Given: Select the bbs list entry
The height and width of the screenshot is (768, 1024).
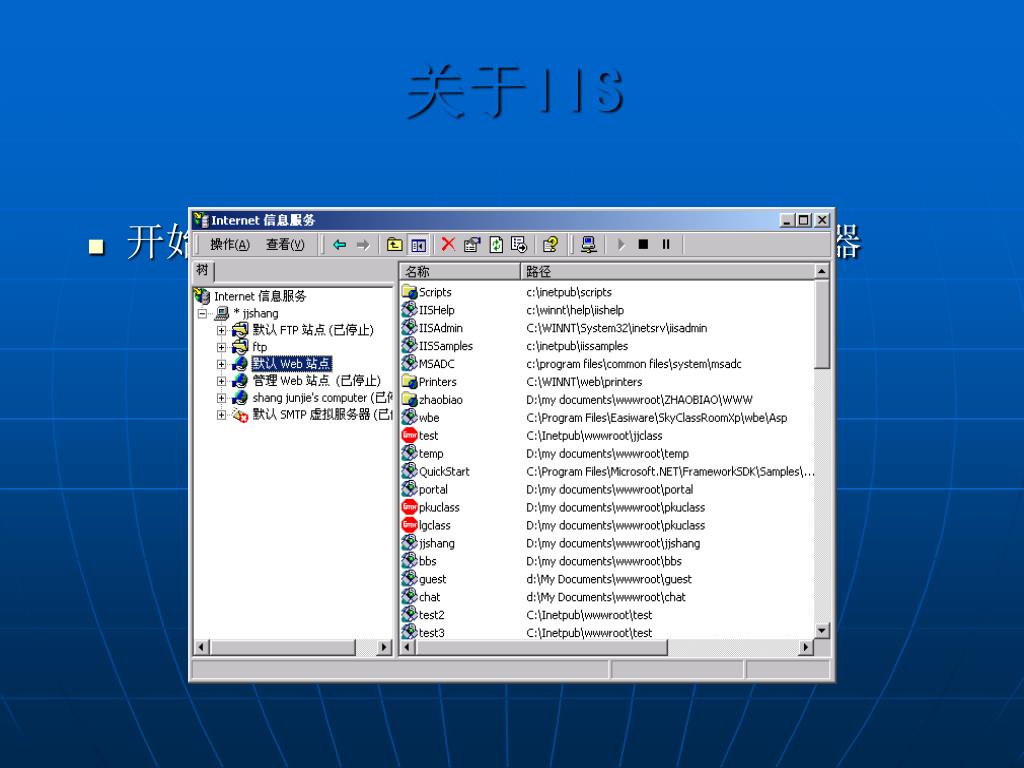Looking at the screenshot, I should pos(428,561).
